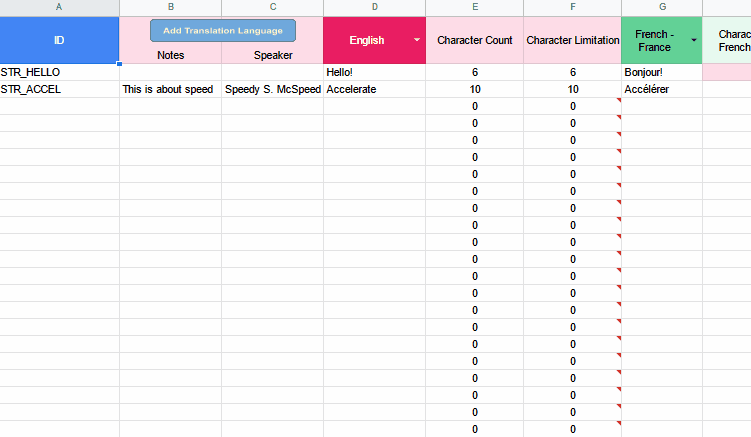Click the Add Translation Language button
751x437 pixels.
223,31
